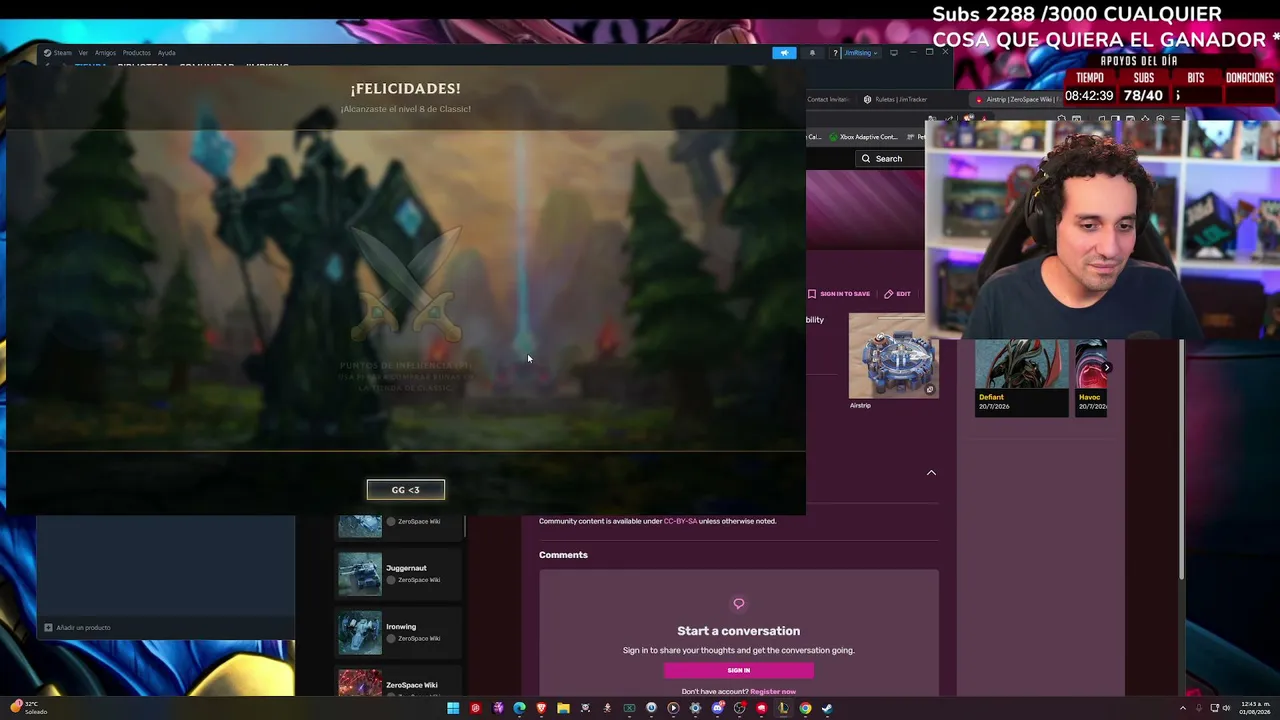Open Microsoft Edge from taskbar

tap(519, 708)
